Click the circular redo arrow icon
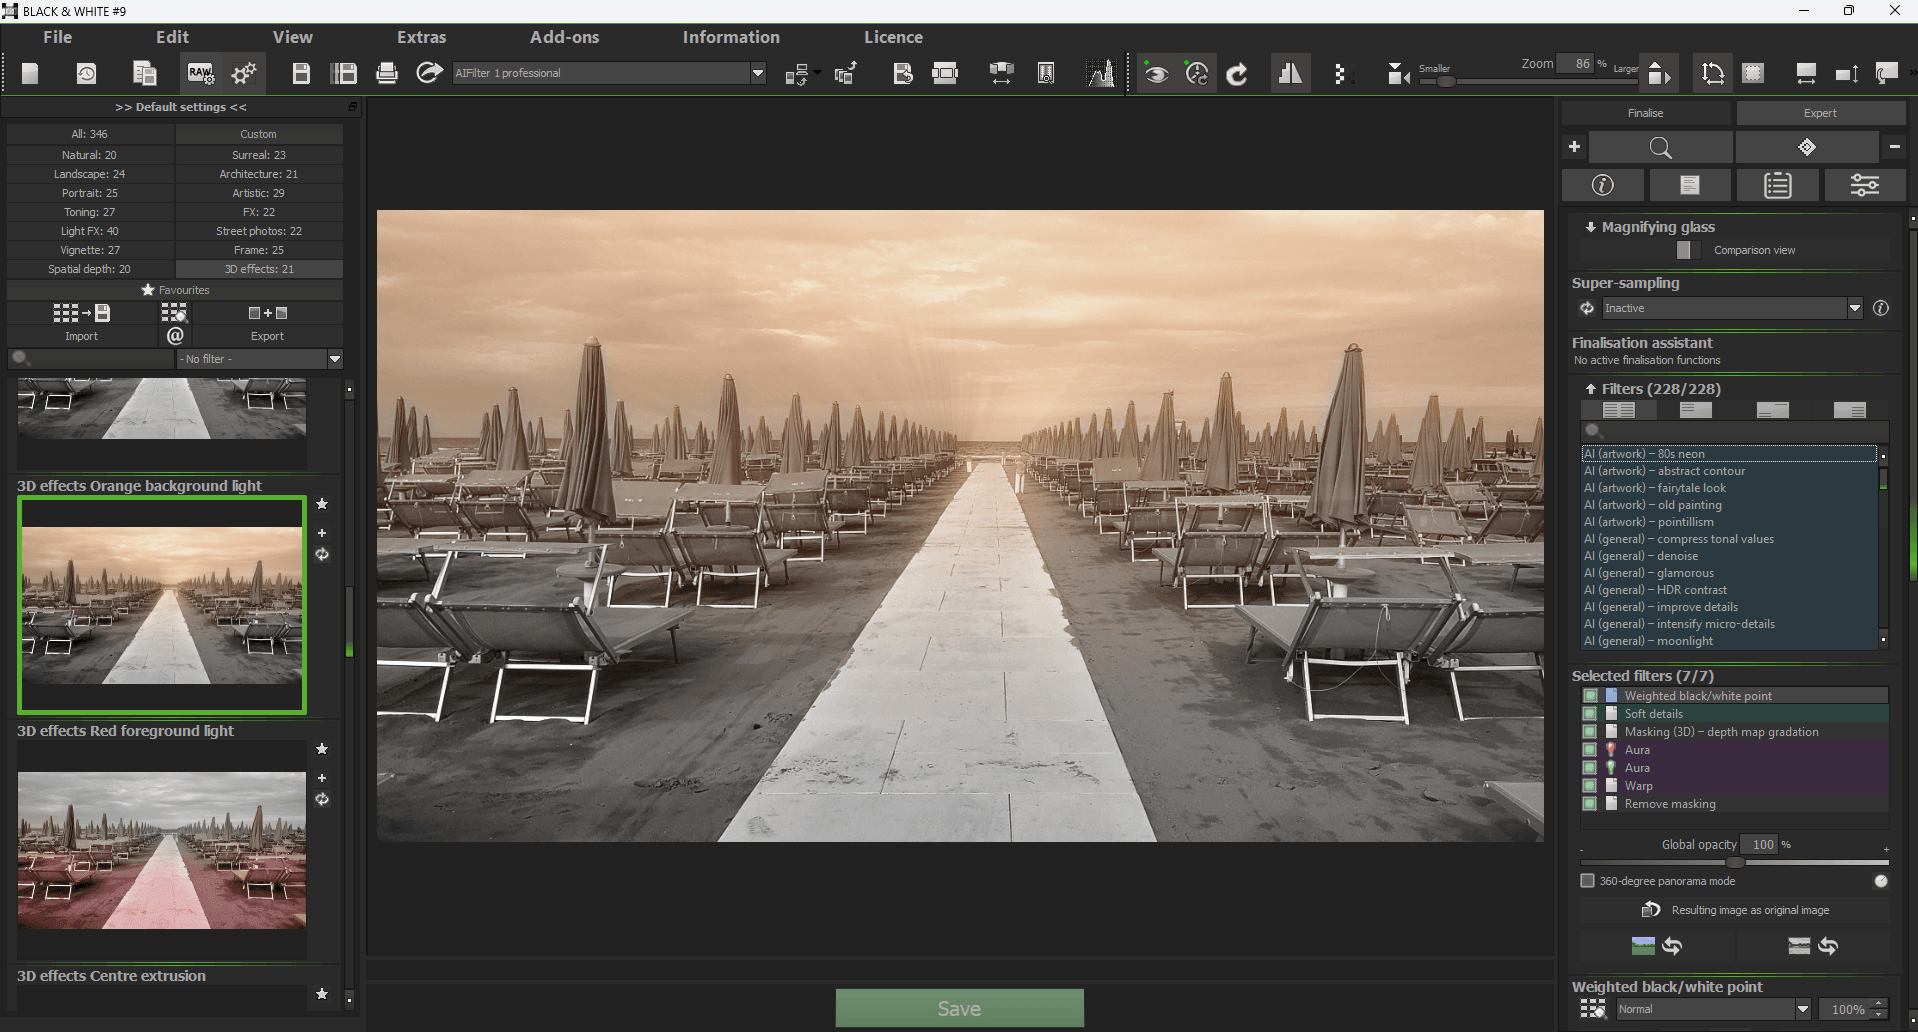1918x1032 pixels. [x=1237, y=74]
